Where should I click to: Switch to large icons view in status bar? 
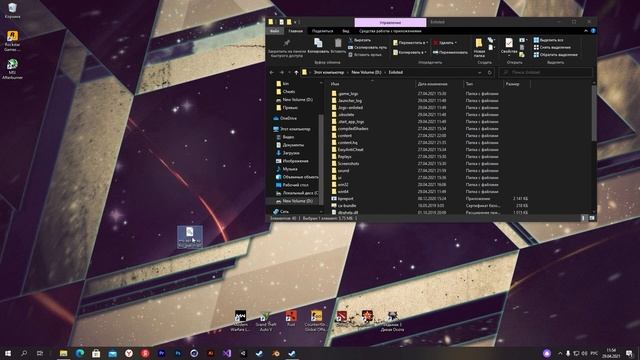[592, 218]
